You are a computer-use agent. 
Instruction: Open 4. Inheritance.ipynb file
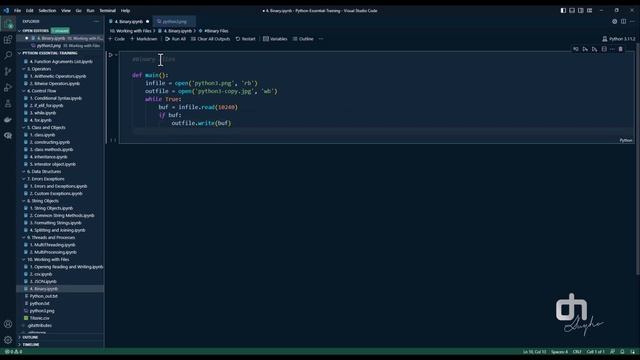[60, 157]
